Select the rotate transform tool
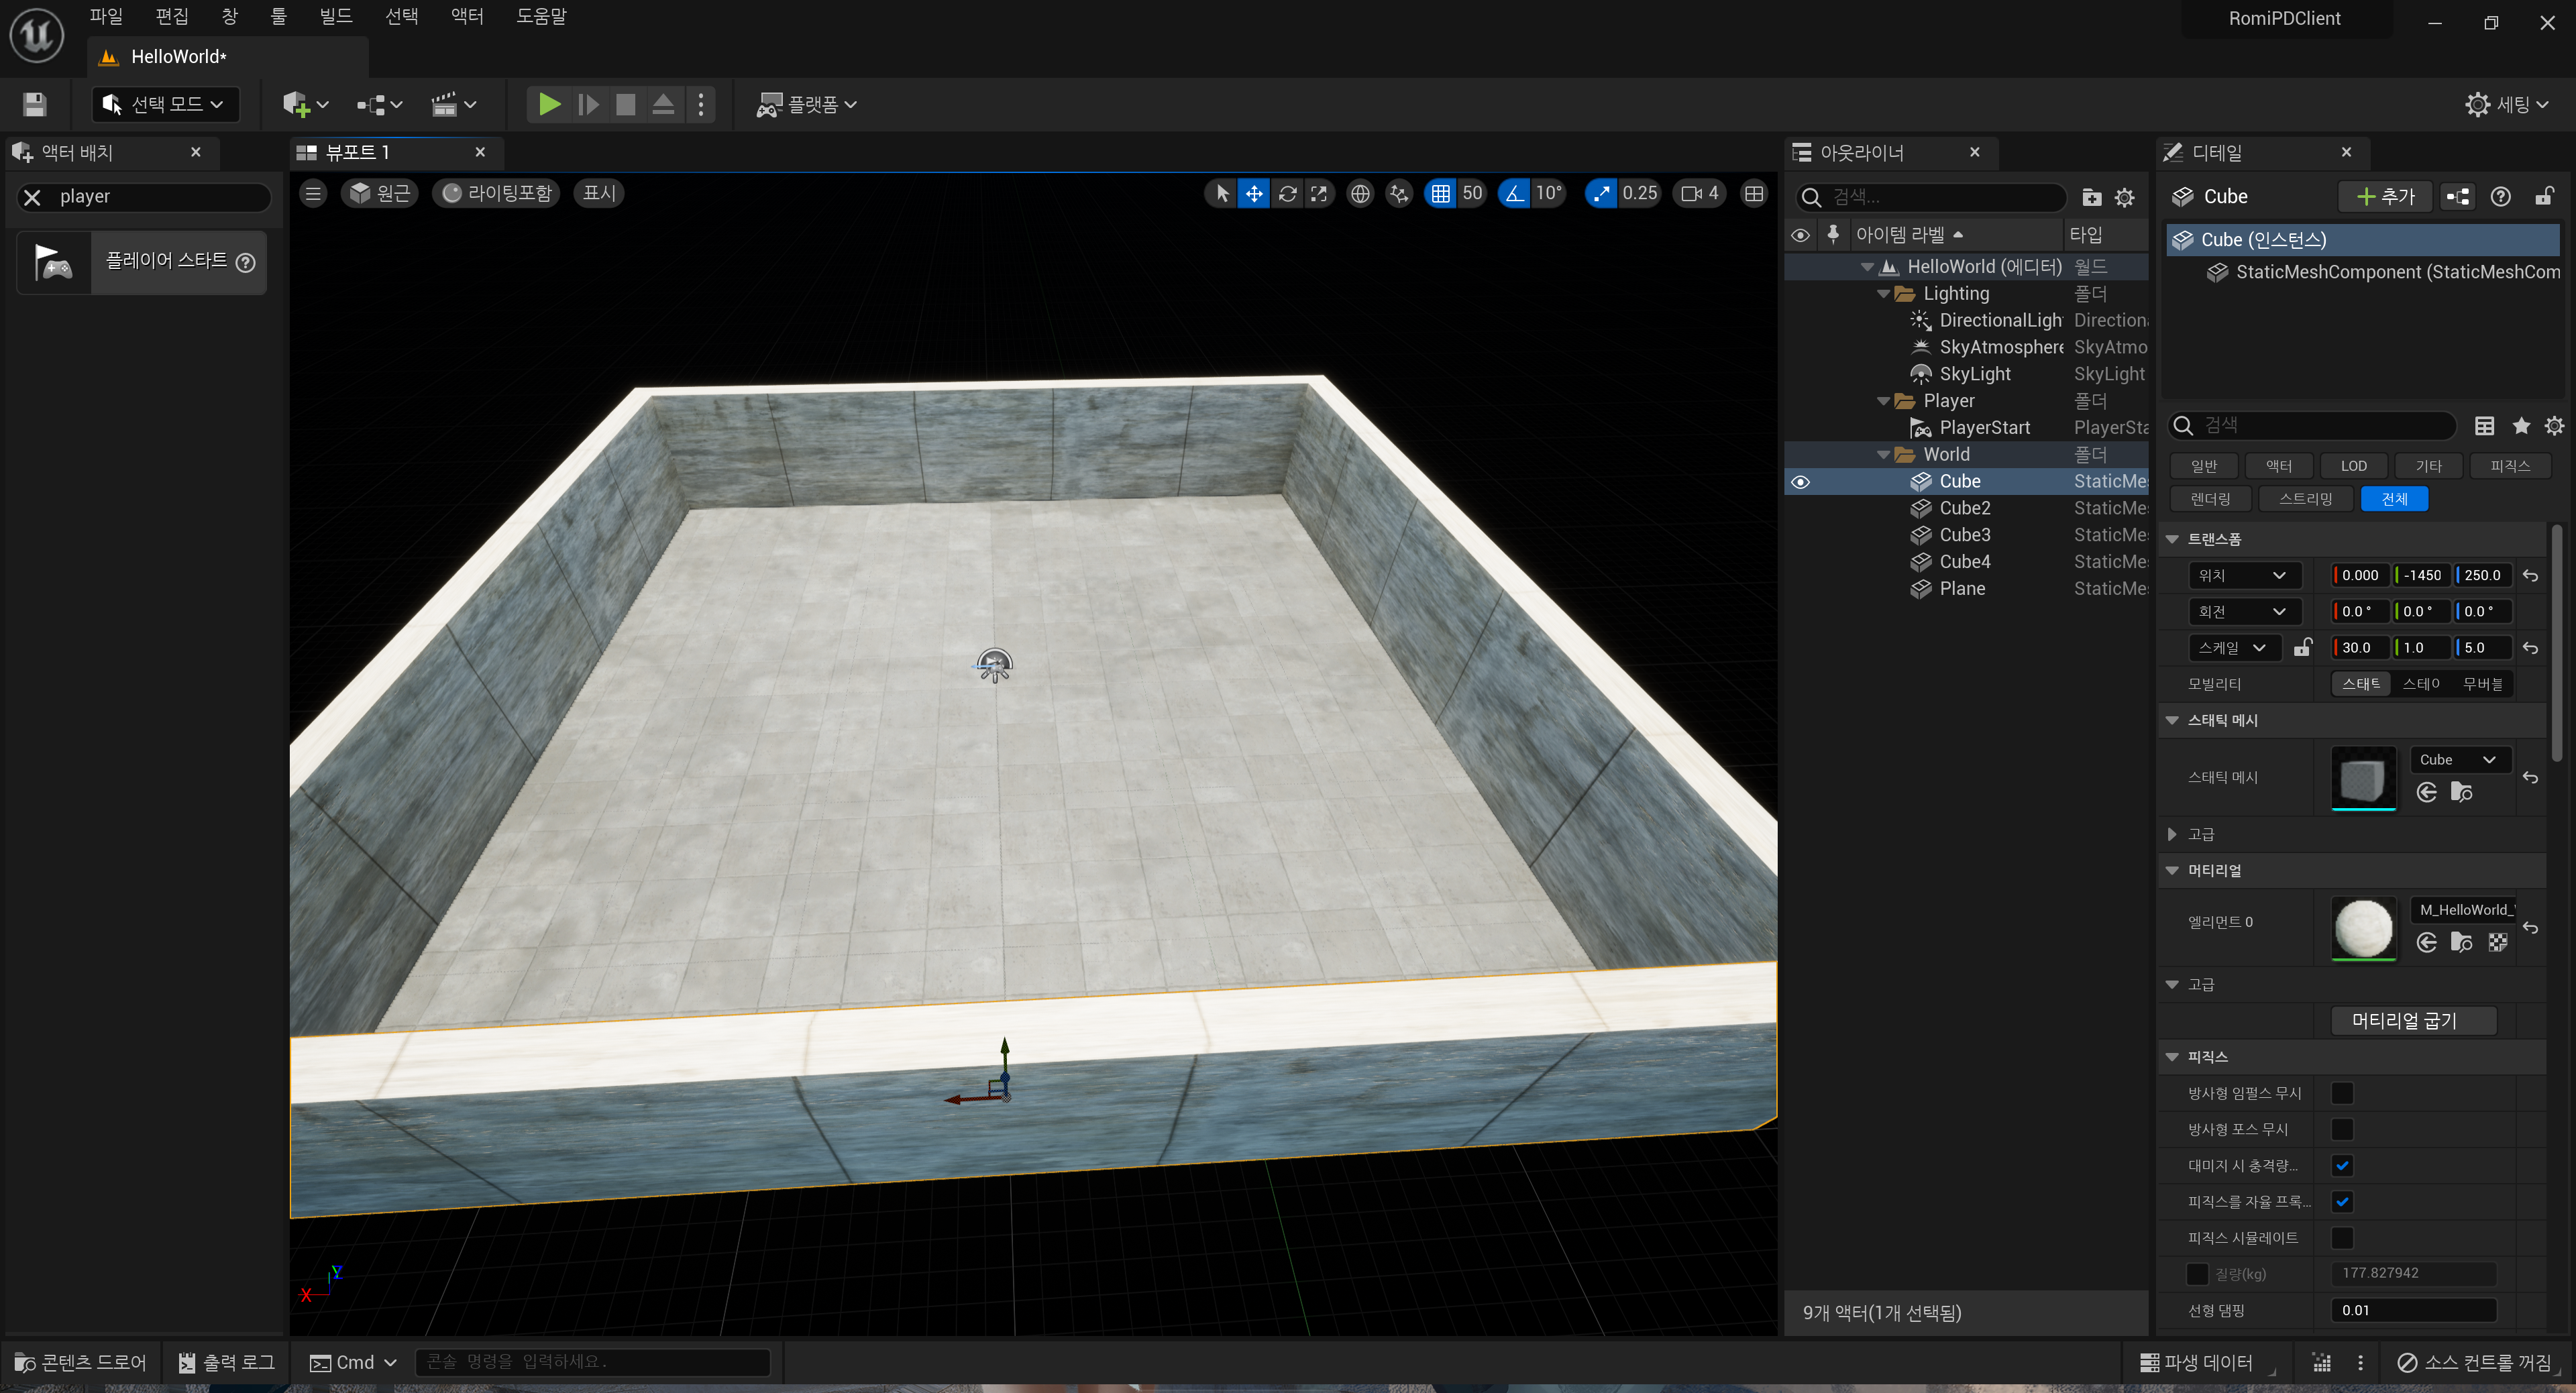2576x1393 pixels. [1287, 193]
